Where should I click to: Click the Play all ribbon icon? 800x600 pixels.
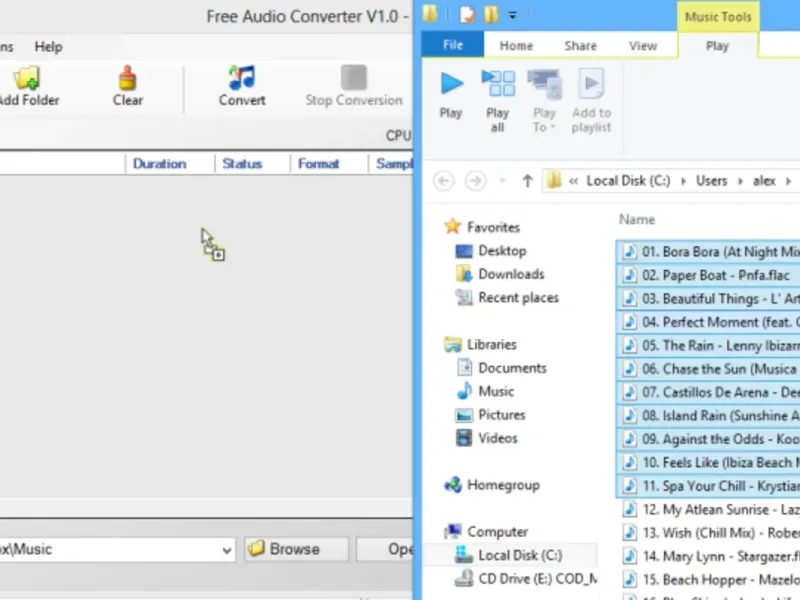(498, 83)
